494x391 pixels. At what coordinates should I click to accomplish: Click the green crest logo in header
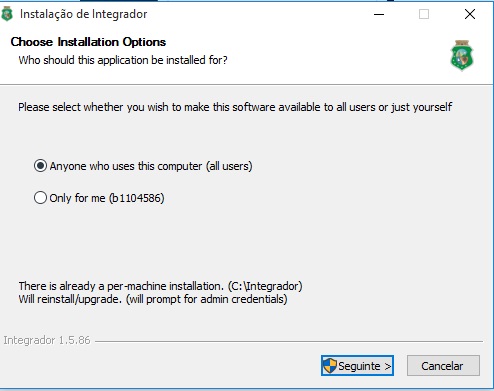[x=462, y=55]
